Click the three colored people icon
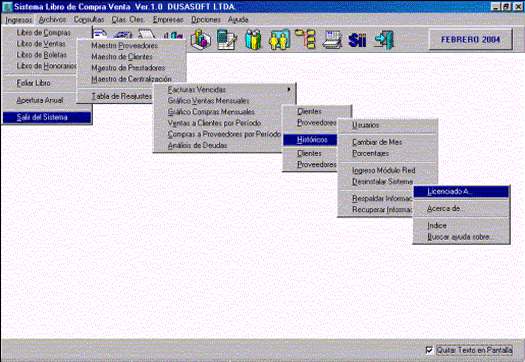The width and height of the screenshot is (525, 362). coord(253,40)
